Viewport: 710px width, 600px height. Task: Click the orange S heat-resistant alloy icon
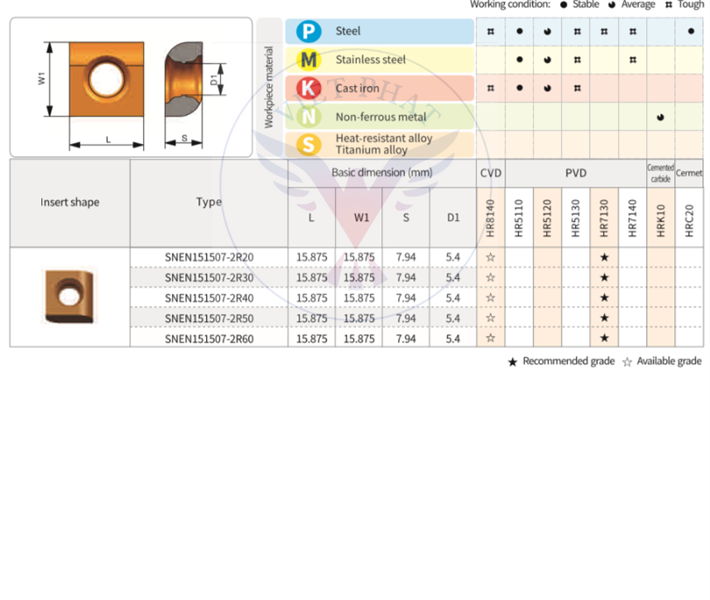coord(308,145)
